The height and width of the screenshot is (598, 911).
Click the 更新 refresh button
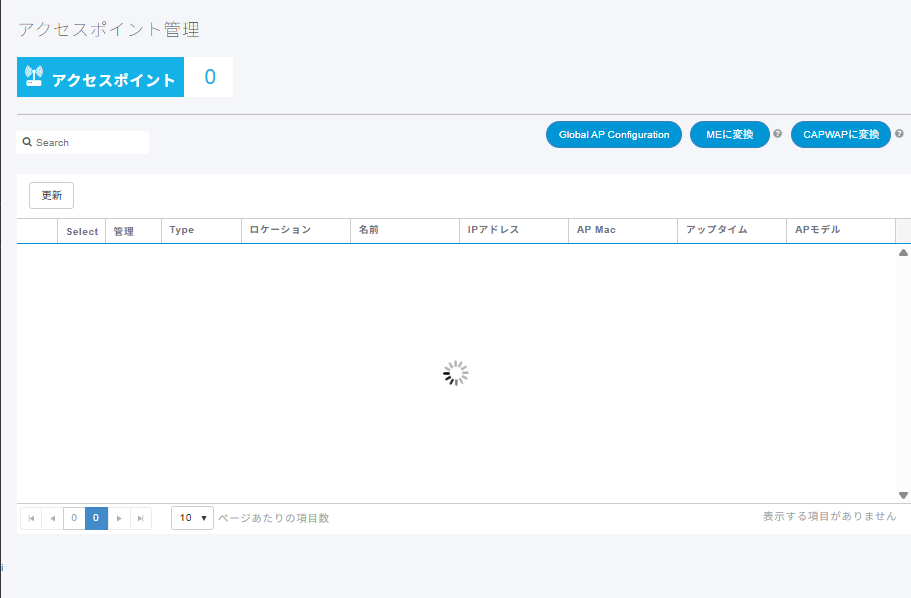(51, 196)
